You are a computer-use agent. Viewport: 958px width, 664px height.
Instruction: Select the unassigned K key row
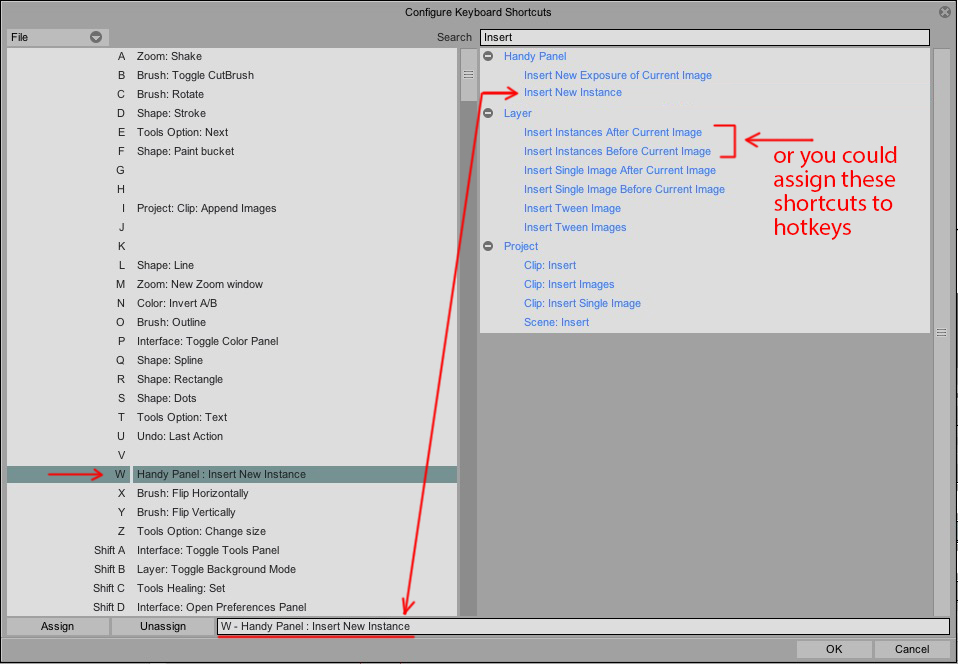pyautogui.click(x=232, y=246)
